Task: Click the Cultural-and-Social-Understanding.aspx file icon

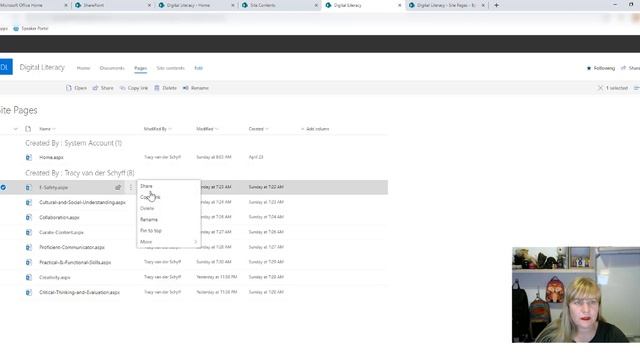Action: coord(29,202)
